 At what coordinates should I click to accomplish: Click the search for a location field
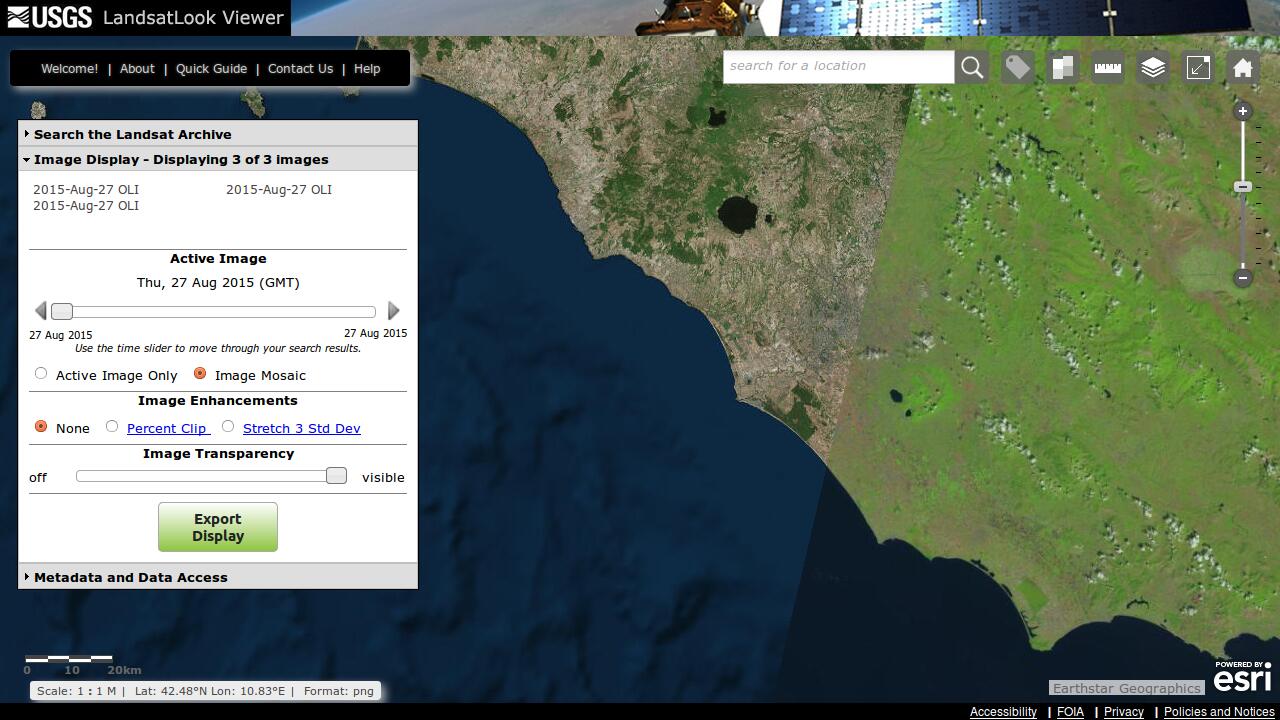[x=838, y=67]
